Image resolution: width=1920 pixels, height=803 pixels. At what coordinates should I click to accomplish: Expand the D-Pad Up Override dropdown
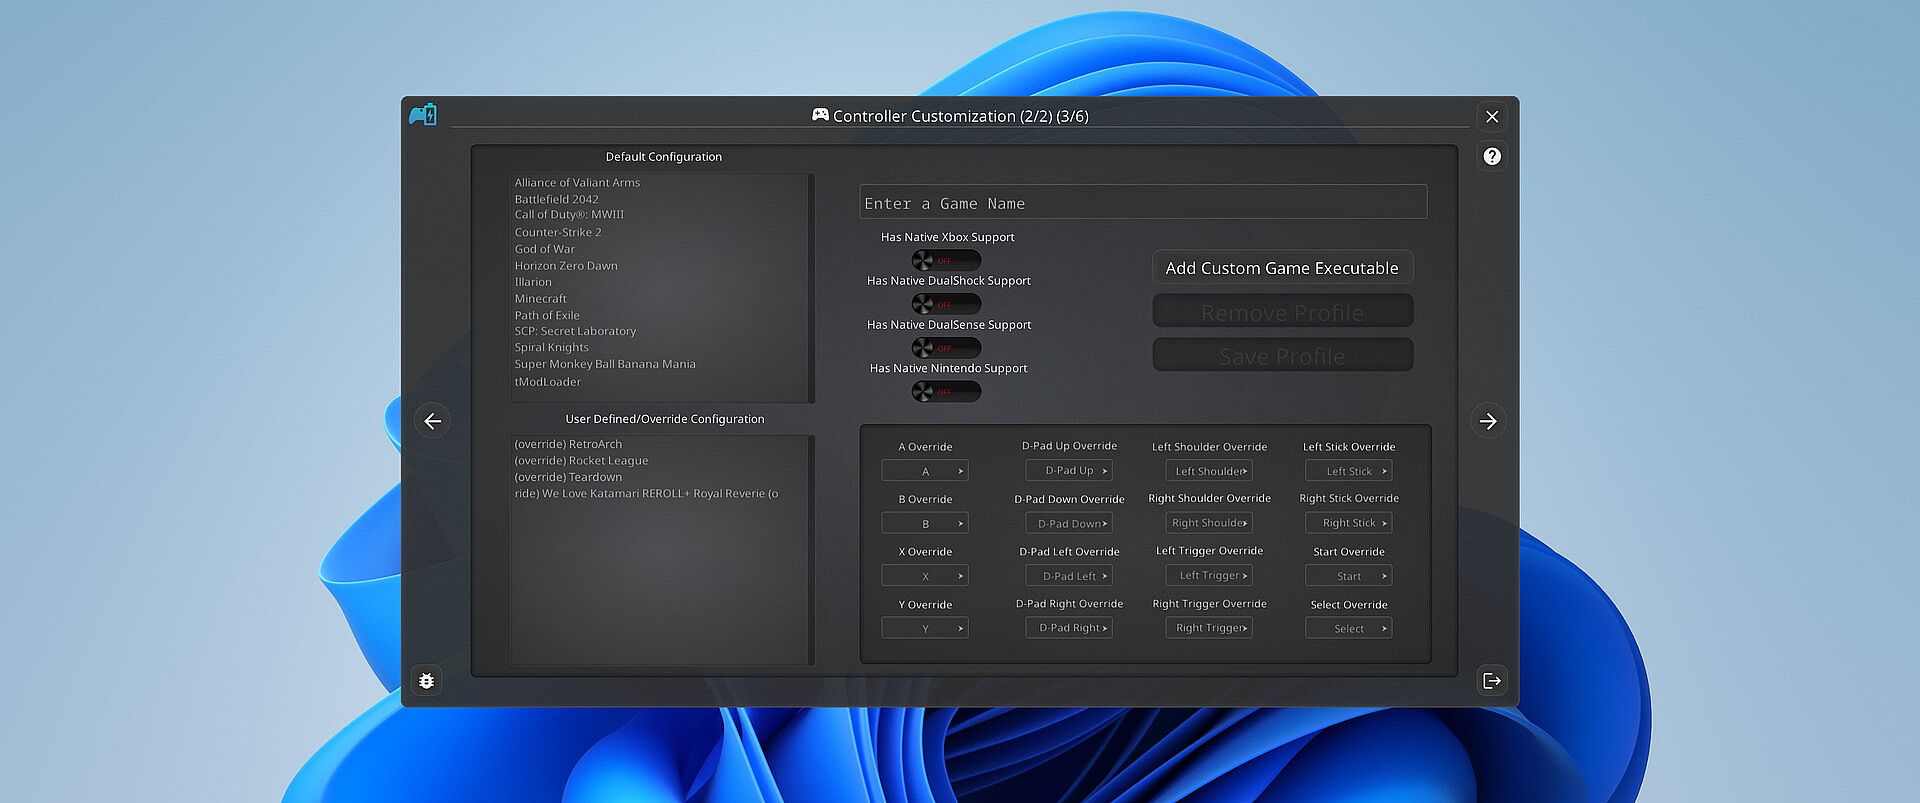1069,471
